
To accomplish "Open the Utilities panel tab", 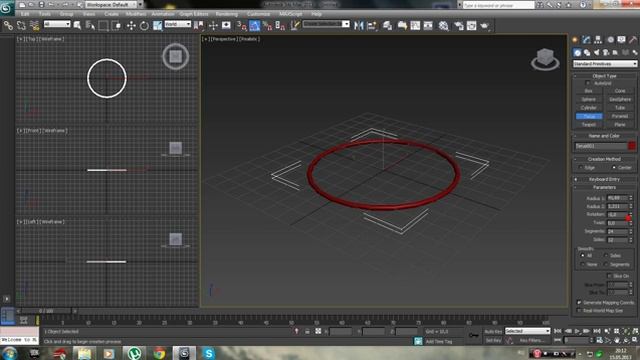I will coord(633,40).
